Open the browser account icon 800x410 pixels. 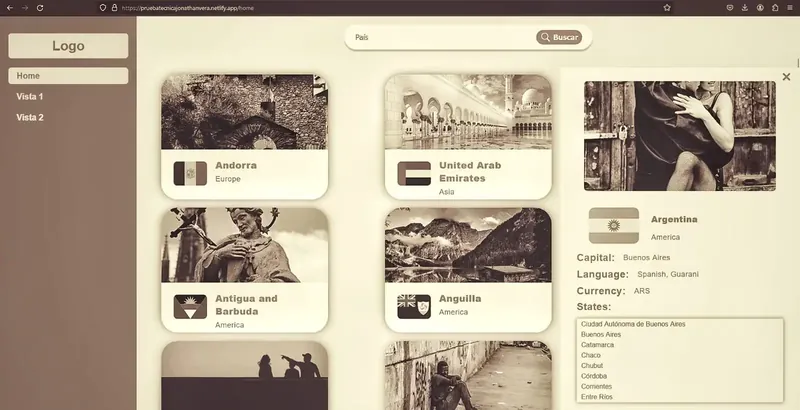pyautogui.click(x=760, y=8)
